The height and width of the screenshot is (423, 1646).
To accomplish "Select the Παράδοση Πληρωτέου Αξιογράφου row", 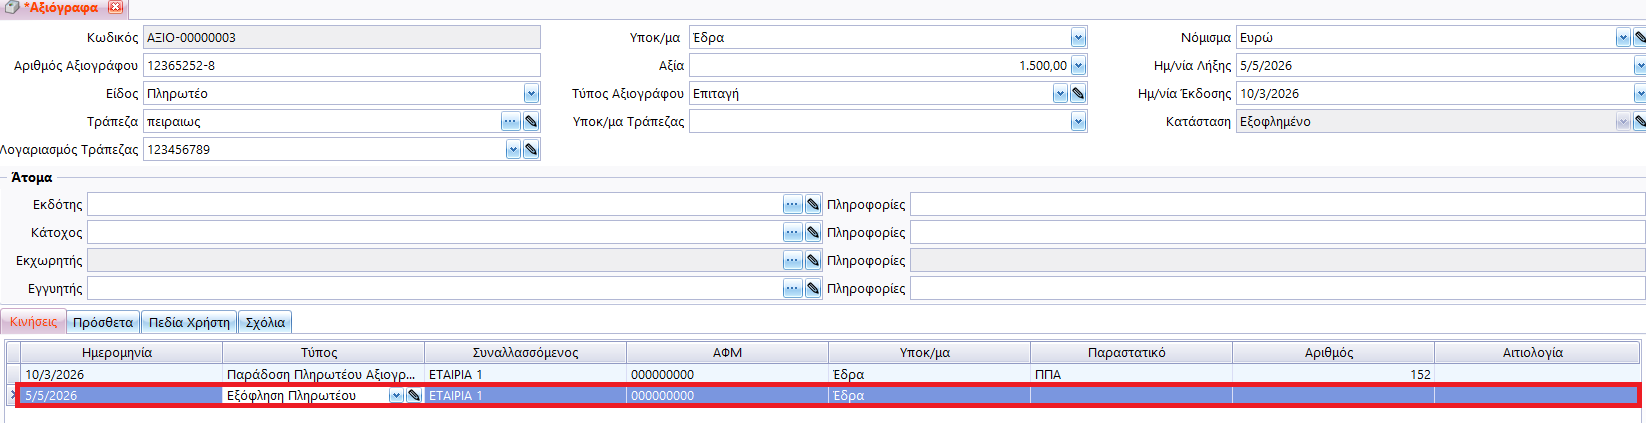I will [x=320, y=375].
